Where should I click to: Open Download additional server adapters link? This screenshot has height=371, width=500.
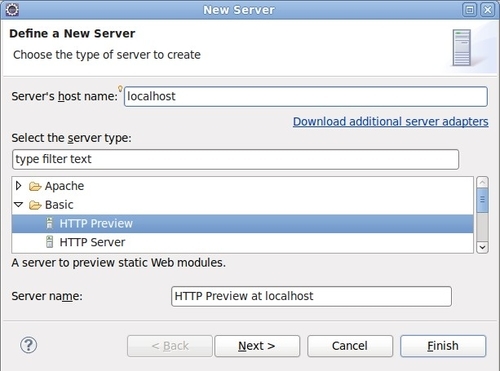(391, 122)
